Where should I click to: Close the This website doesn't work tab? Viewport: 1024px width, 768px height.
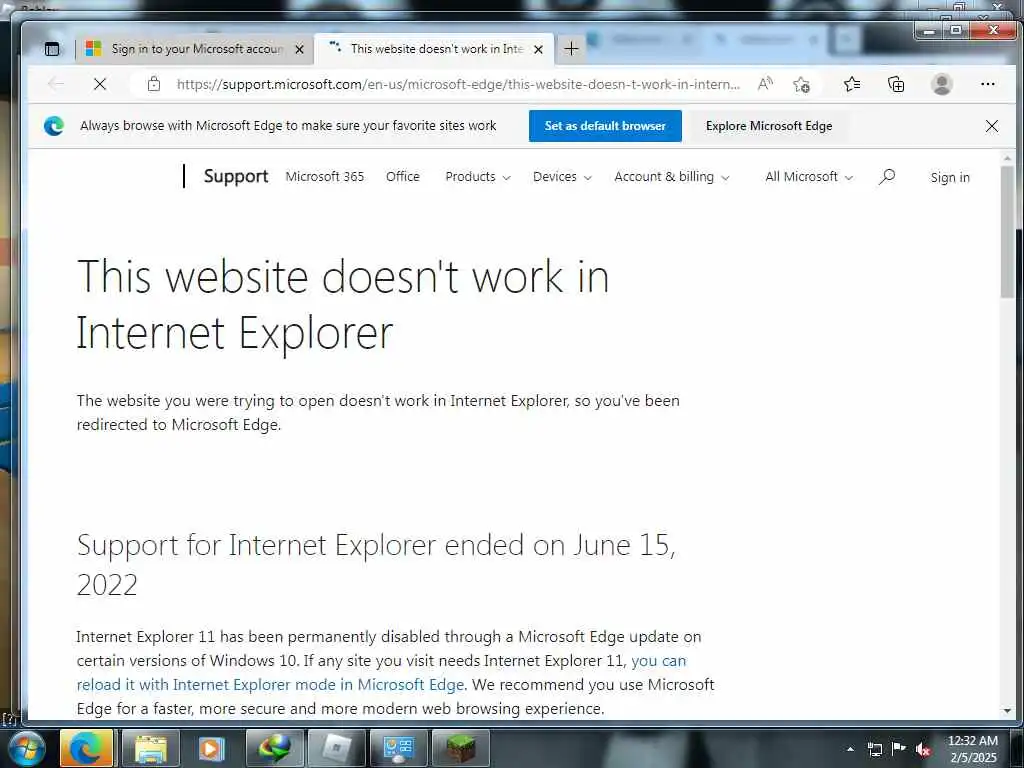tap(538, 49)
